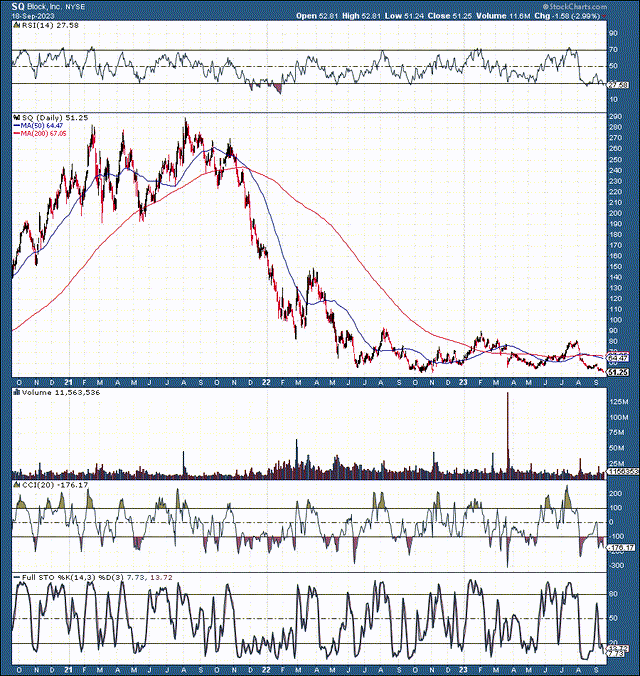
Task: Select the blue MA(50) line swatch
Action: 17,125
